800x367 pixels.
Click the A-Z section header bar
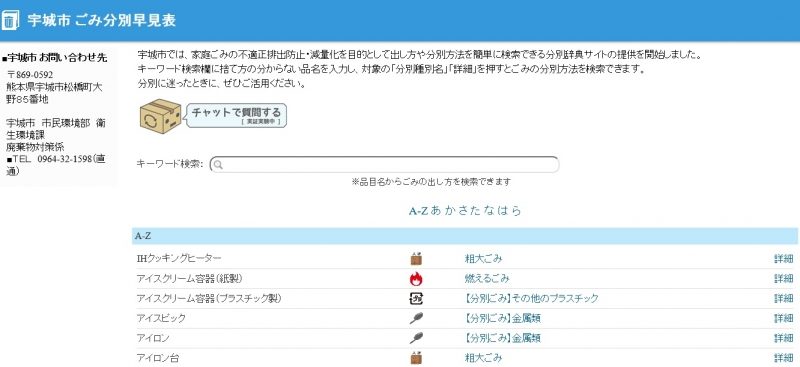[465, 236]
